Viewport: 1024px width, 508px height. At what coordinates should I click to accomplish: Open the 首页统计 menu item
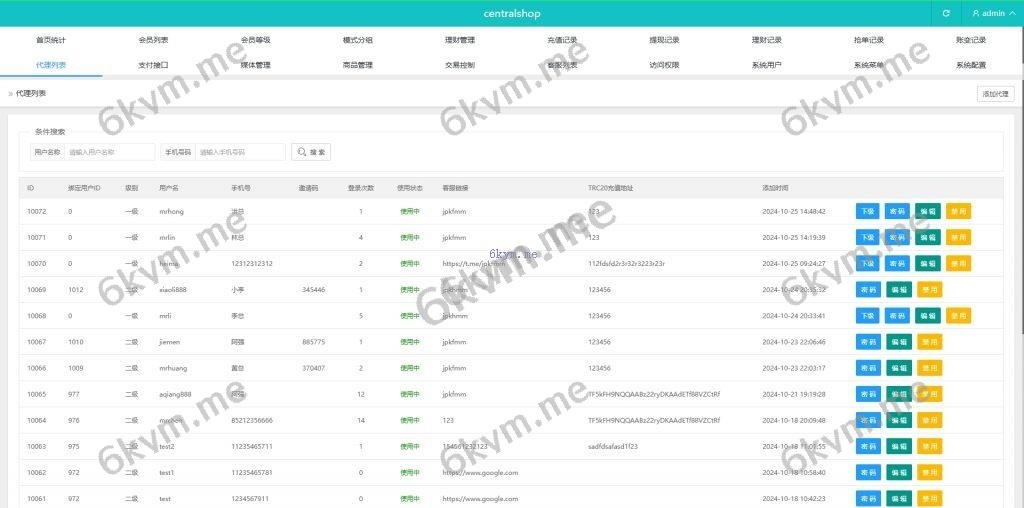[51, 40]
